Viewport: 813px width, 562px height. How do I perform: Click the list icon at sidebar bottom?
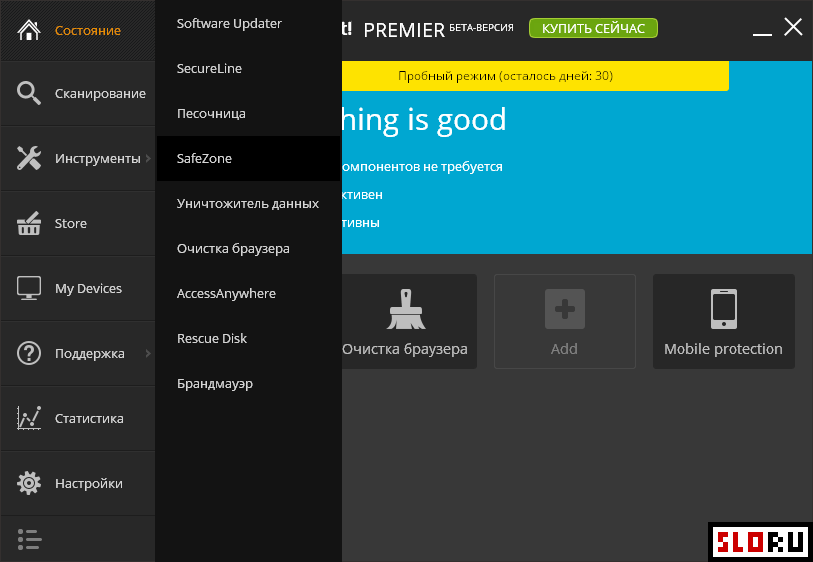click(30, 539)
